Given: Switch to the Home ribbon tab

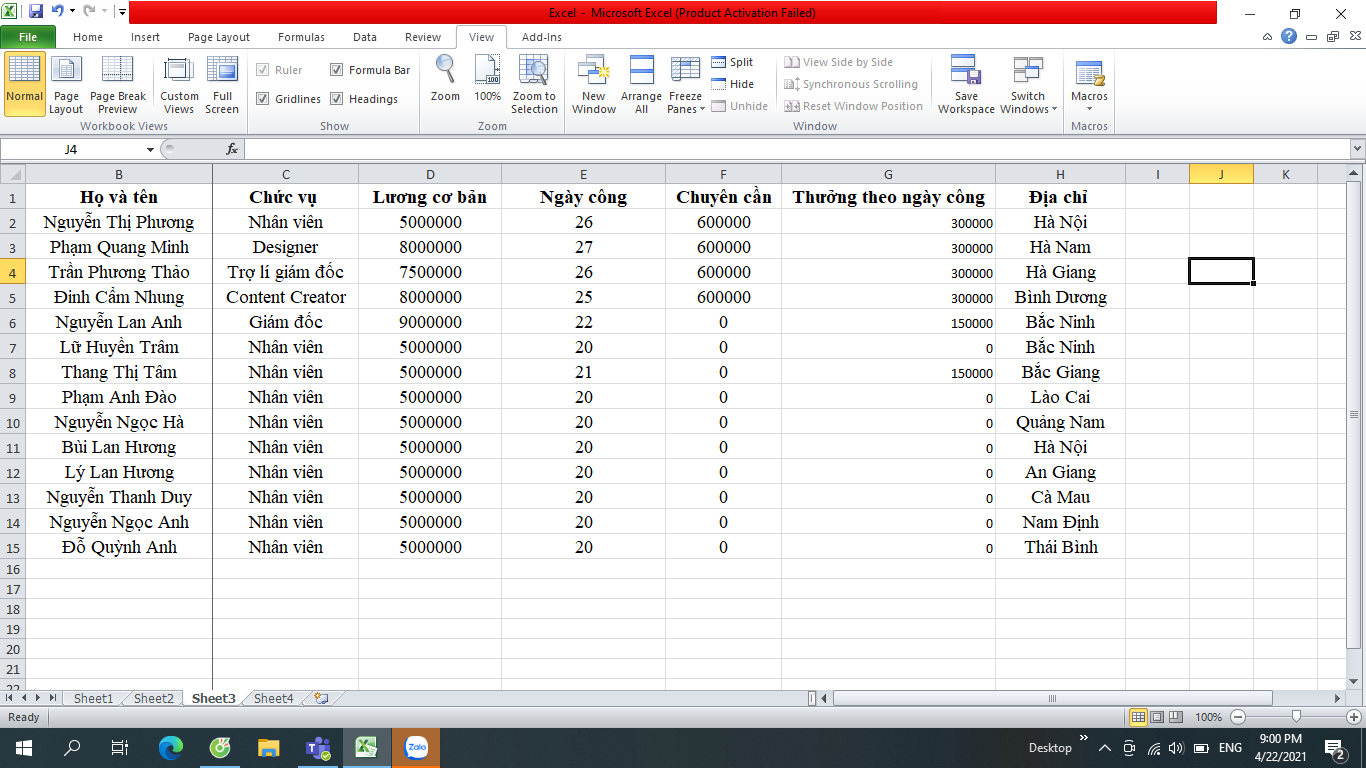Looking at the screenshot, I should [x=88, y=37].
